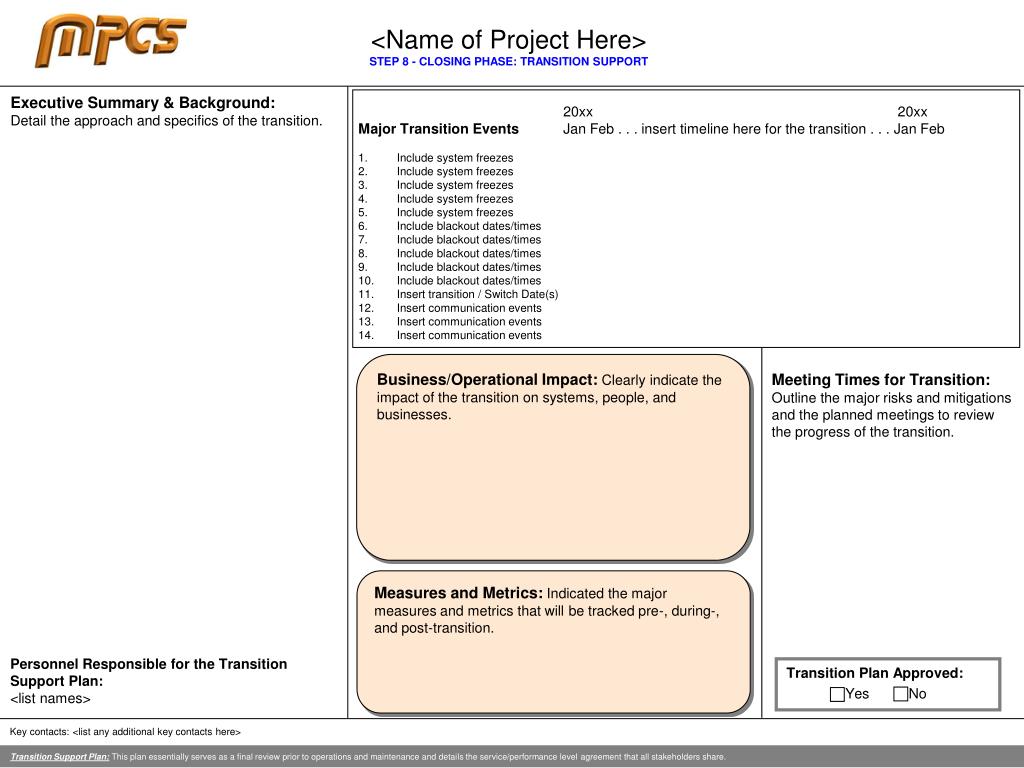
Task: Click the 'Business/Operational Impact:' heading
Action: (487, 379)
